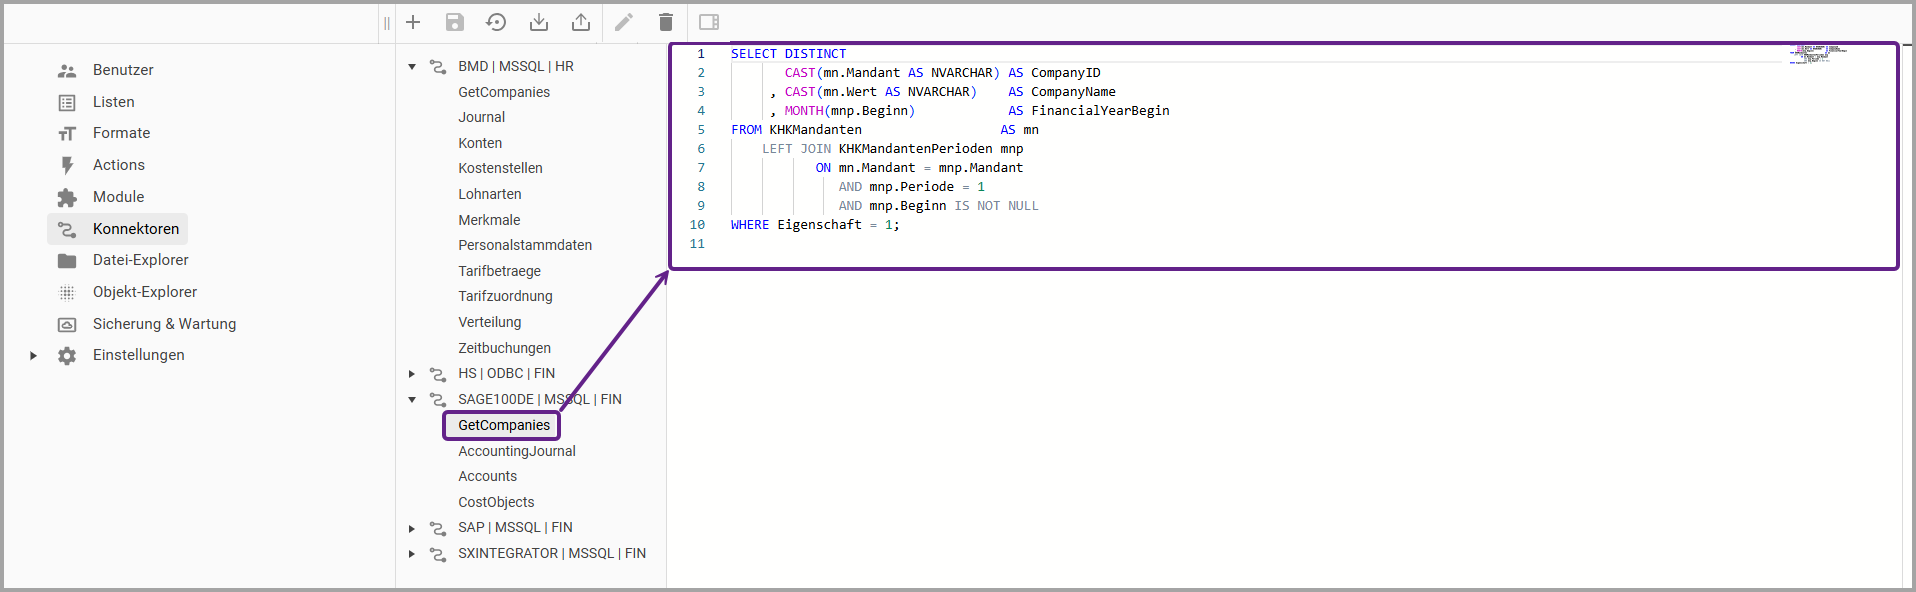Click the download import icon
Image resolution: width=1916 pixels, height=592 pixels.
(x=539, y=22)
